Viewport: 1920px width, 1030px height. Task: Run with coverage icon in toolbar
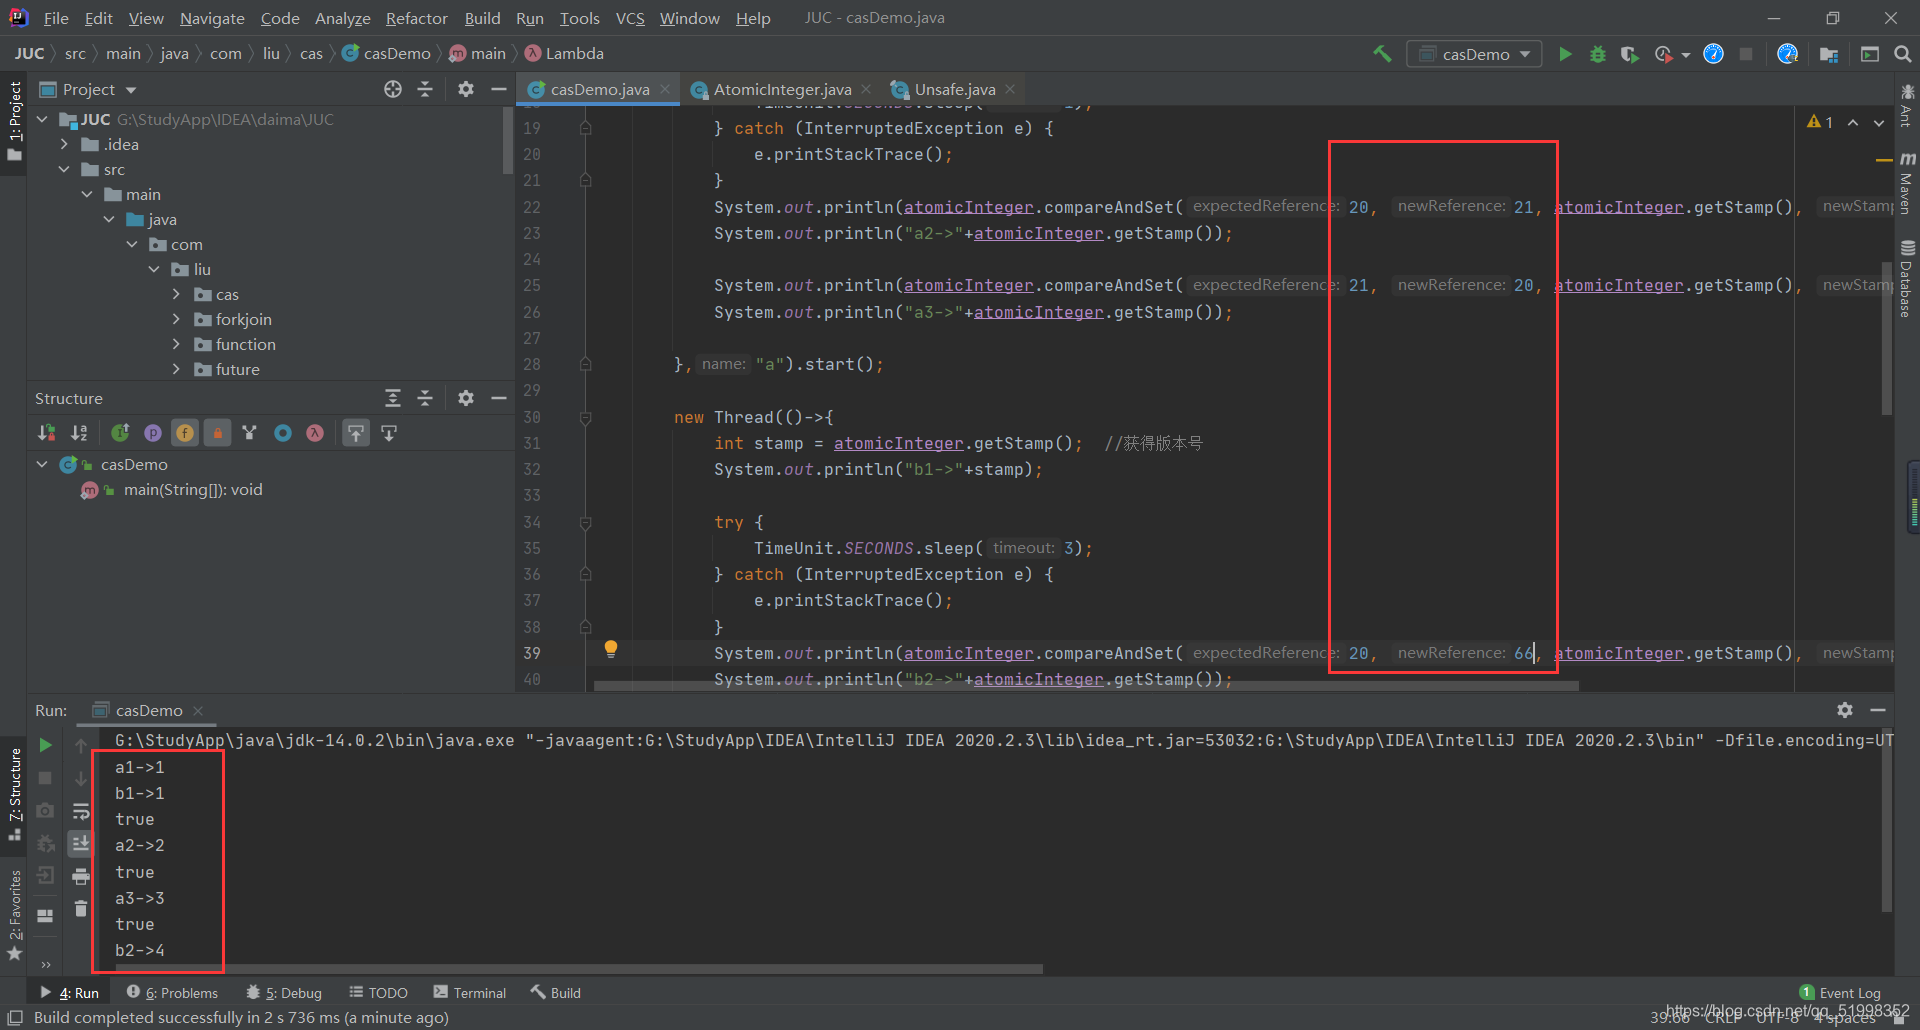[x=1630, y=54]
